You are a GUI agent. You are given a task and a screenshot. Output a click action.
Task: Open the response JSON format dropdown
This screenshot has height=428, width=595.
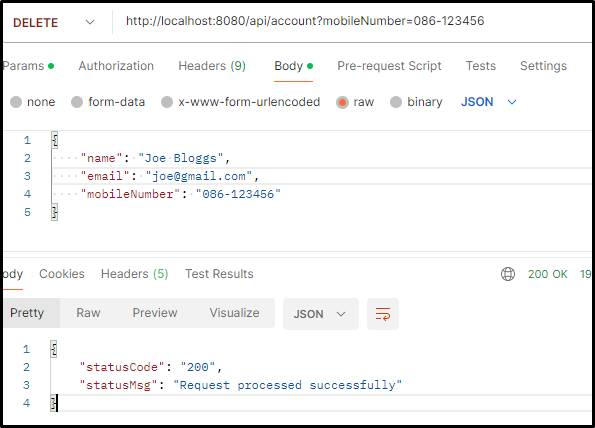tap(321, 314)
